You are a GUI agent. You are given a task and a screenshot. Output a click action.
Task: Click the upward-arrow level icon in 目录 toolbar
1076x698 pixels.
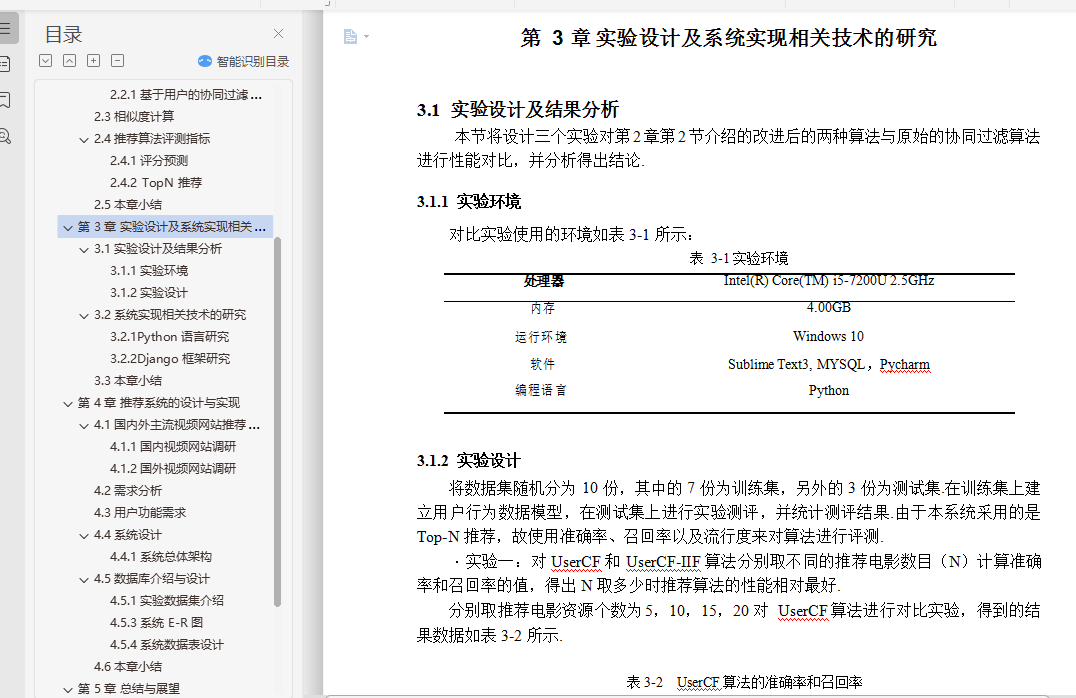69,60
